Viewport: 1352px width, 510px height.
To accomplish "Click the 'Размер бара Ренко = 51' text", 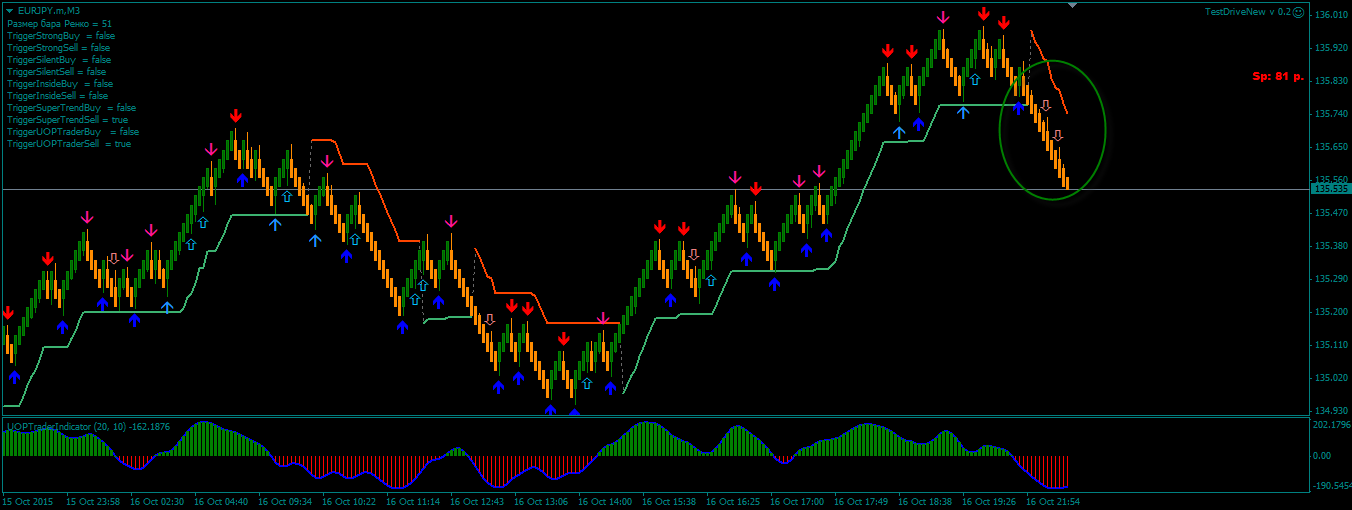I will (59, 23).
